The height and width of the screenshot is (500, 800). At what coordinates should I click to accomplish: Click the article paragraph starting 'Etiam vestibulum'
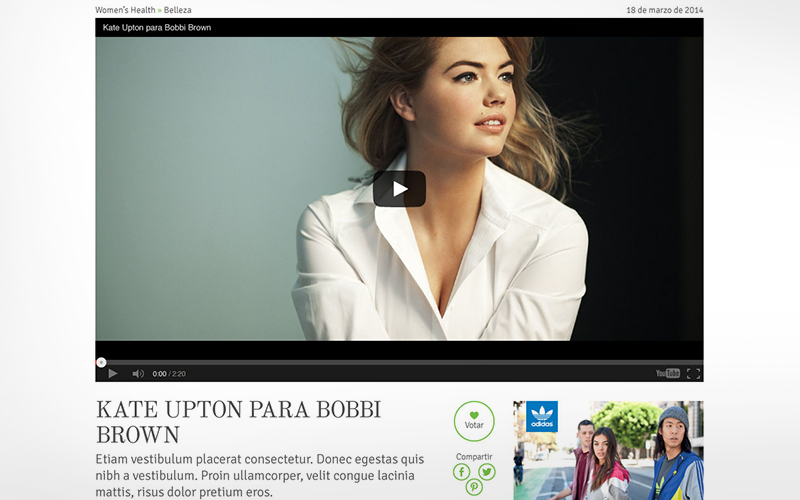click(260, 476)
